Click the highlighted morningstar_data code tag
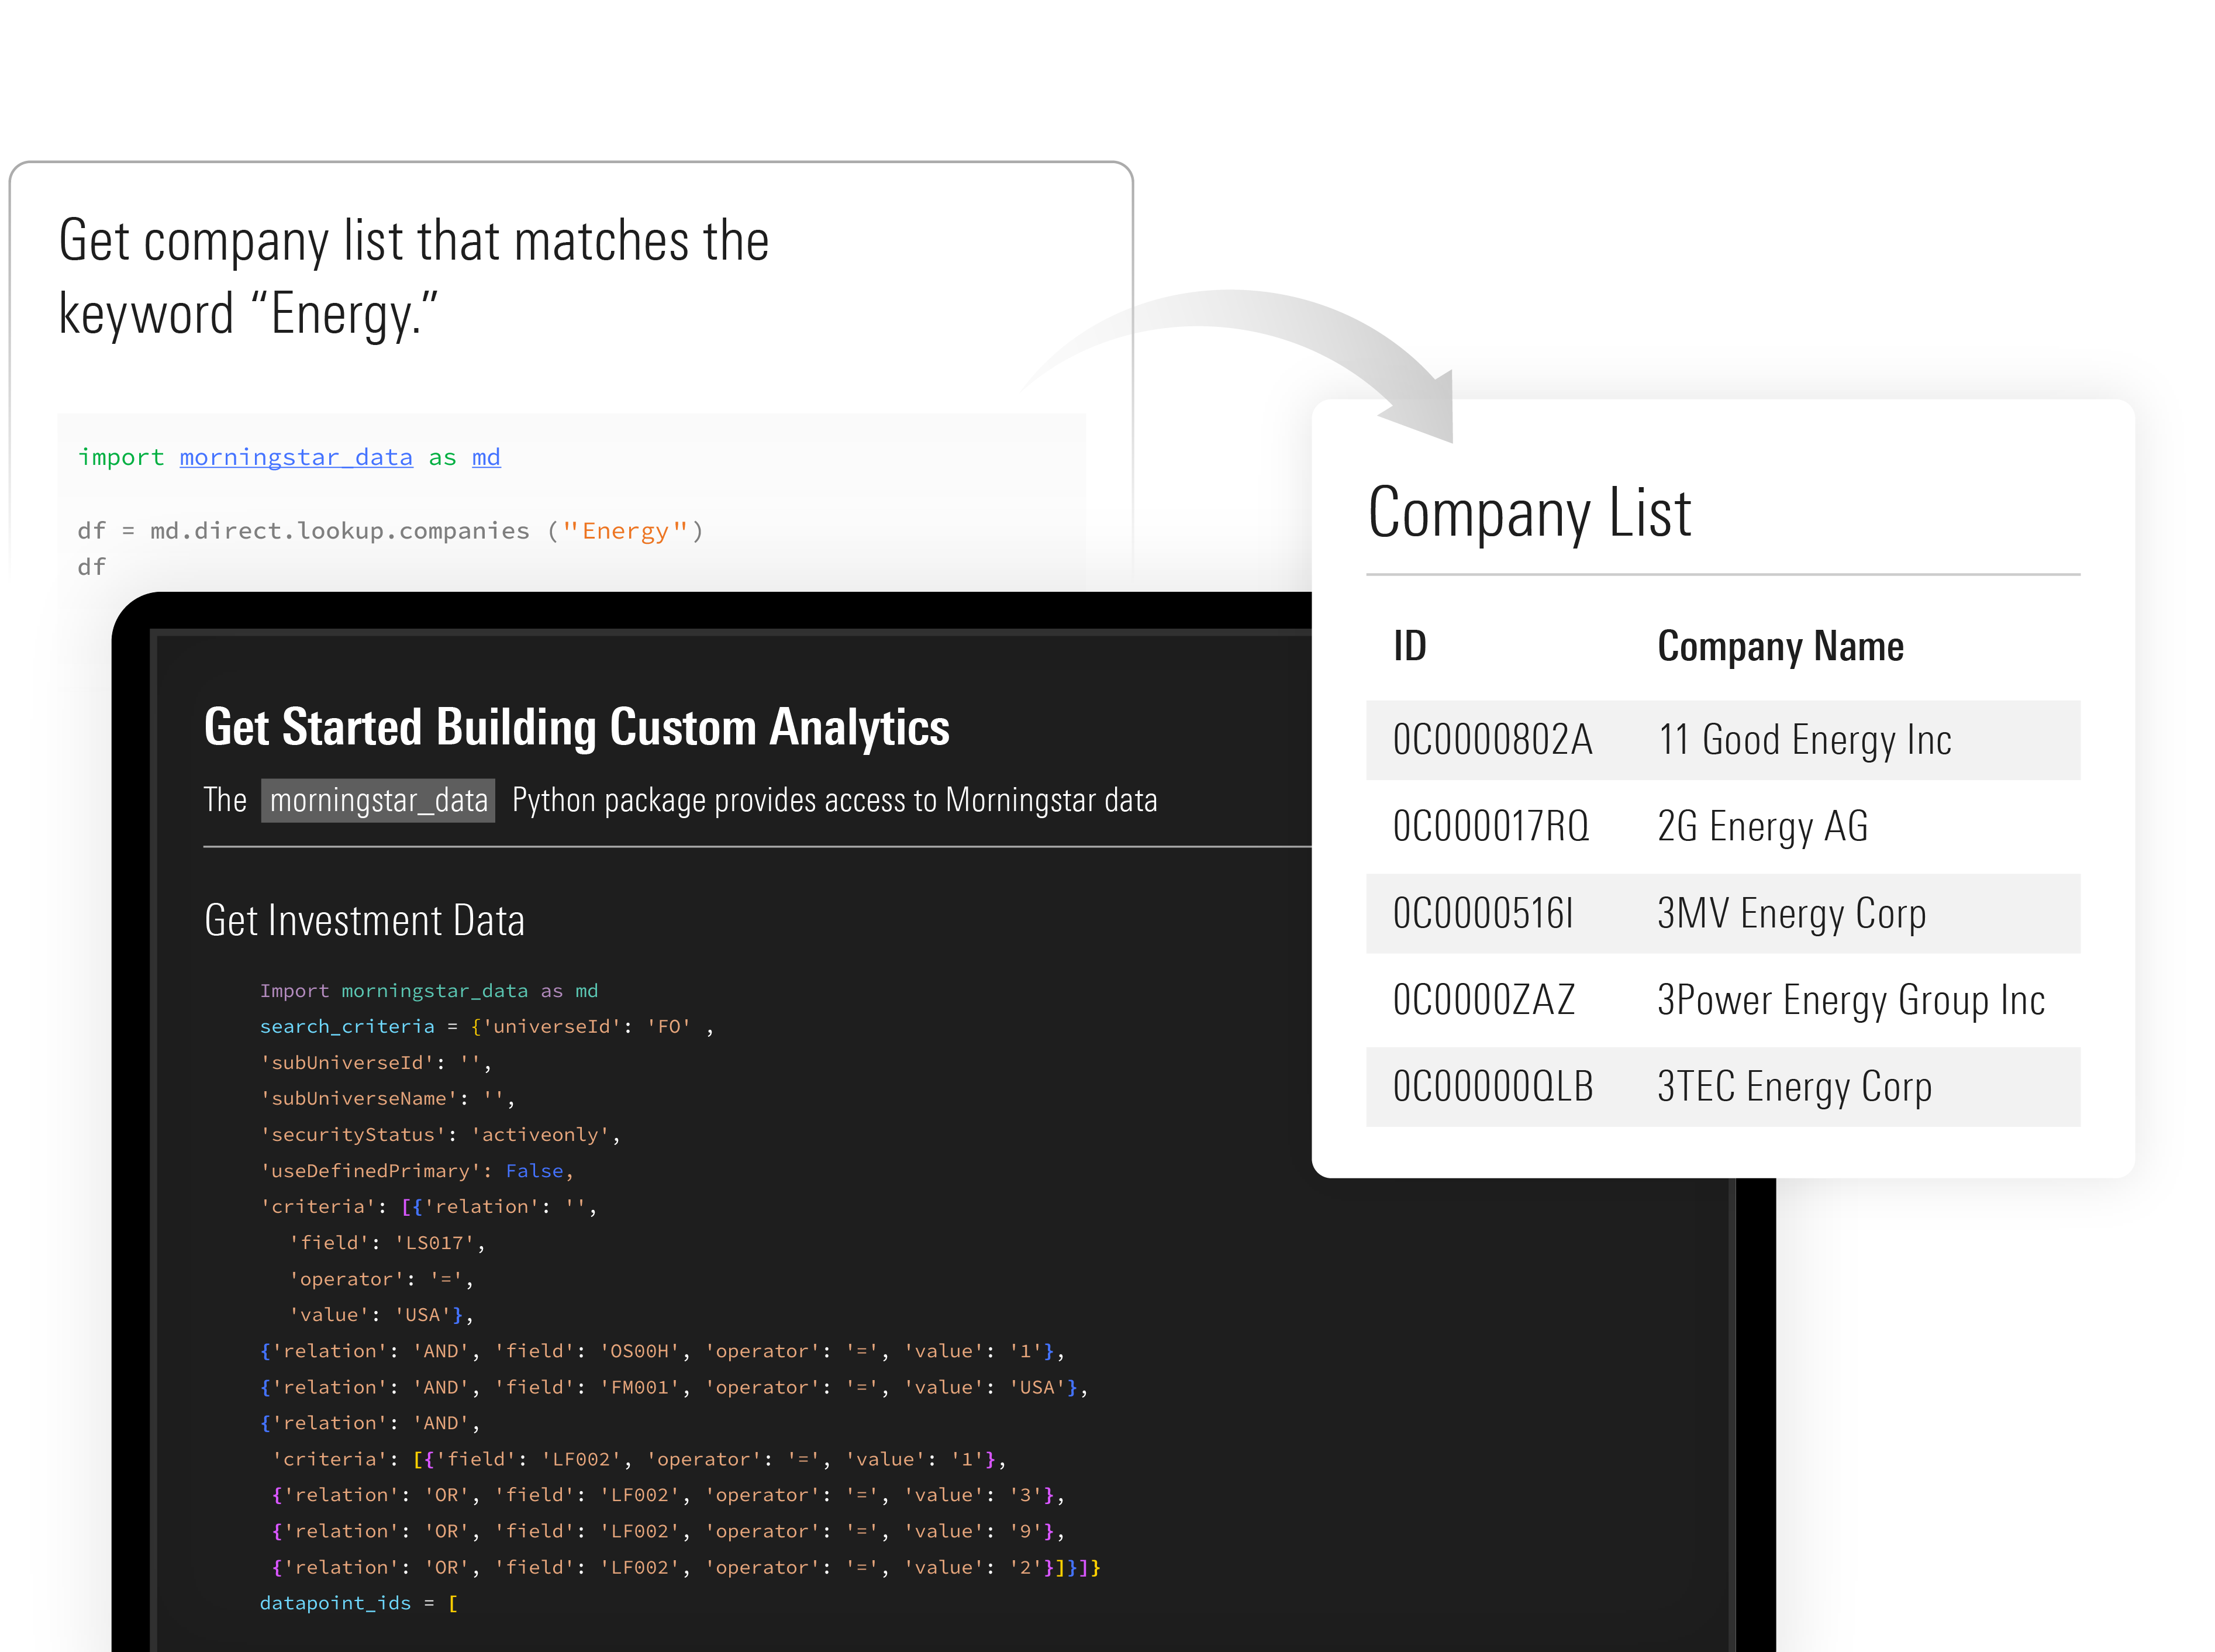The width and height of the screenshot is (2215, 1652). pos(378,800)
